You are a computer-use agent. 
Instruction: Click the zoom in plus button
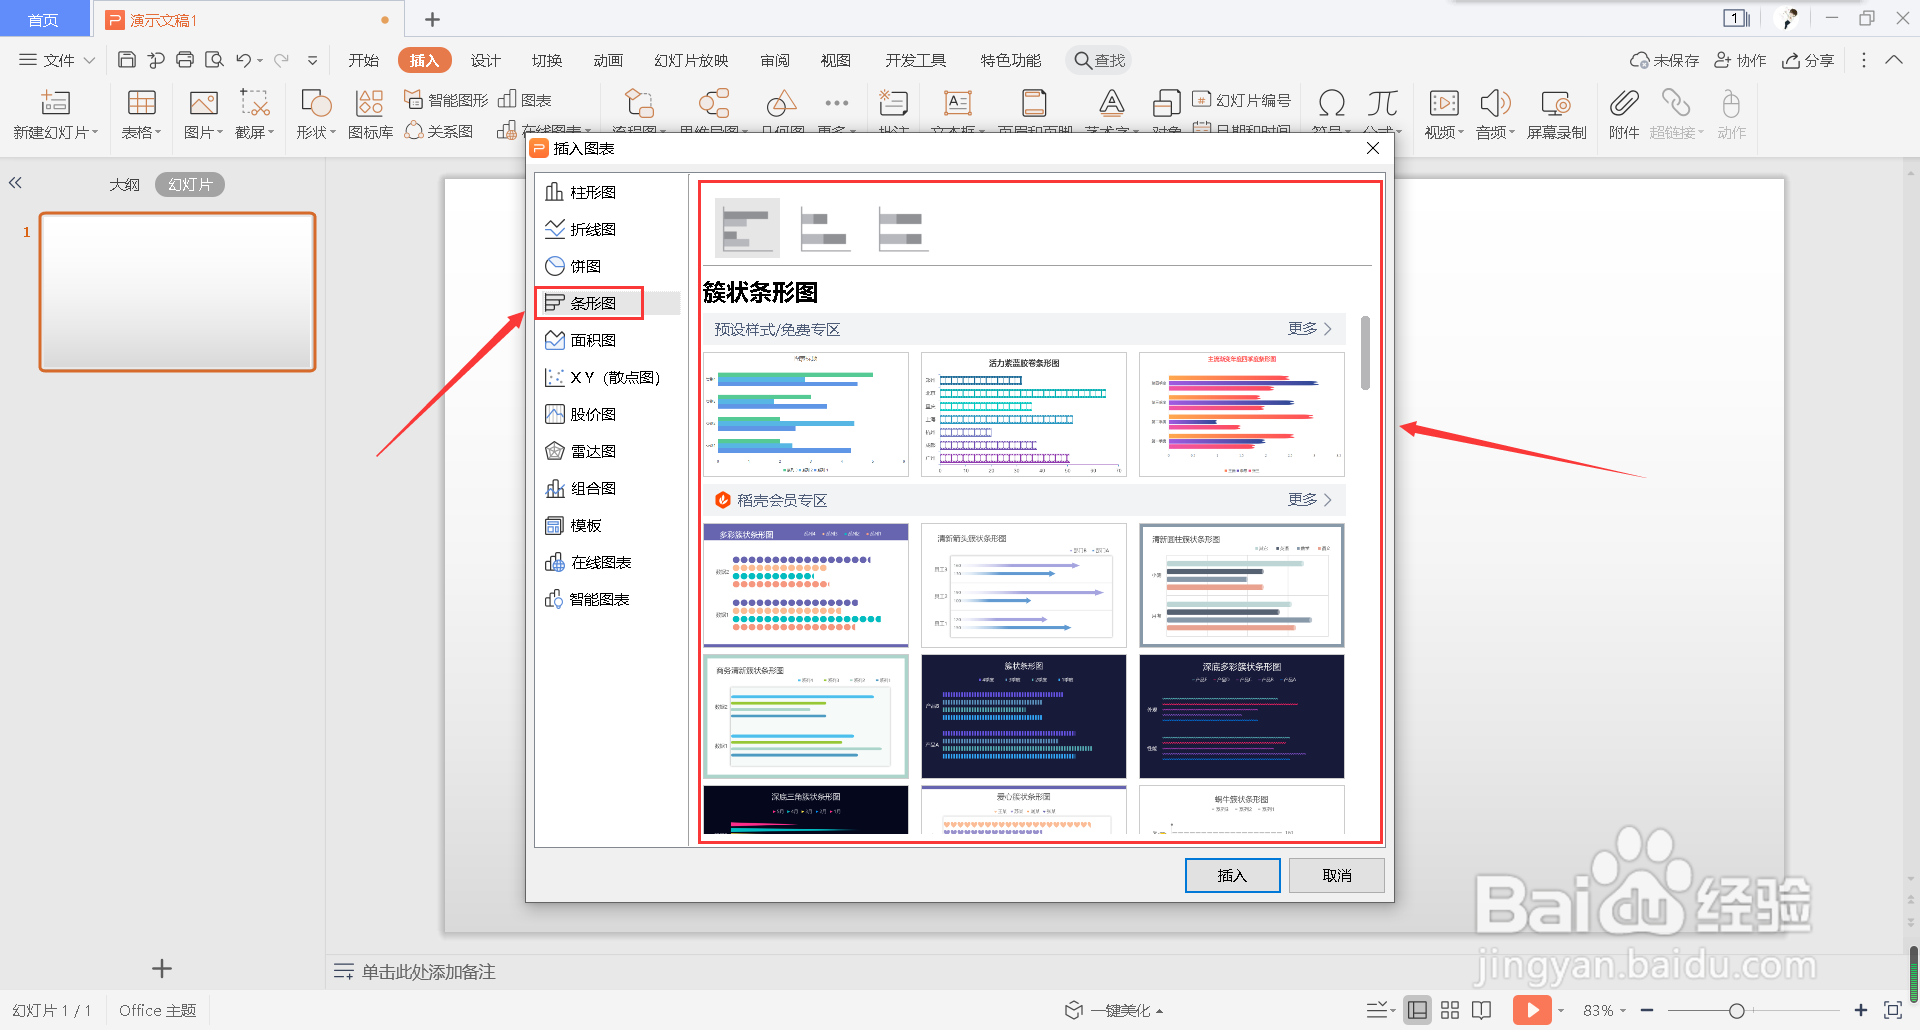pyautogui.click(x=1861, y=1010)
